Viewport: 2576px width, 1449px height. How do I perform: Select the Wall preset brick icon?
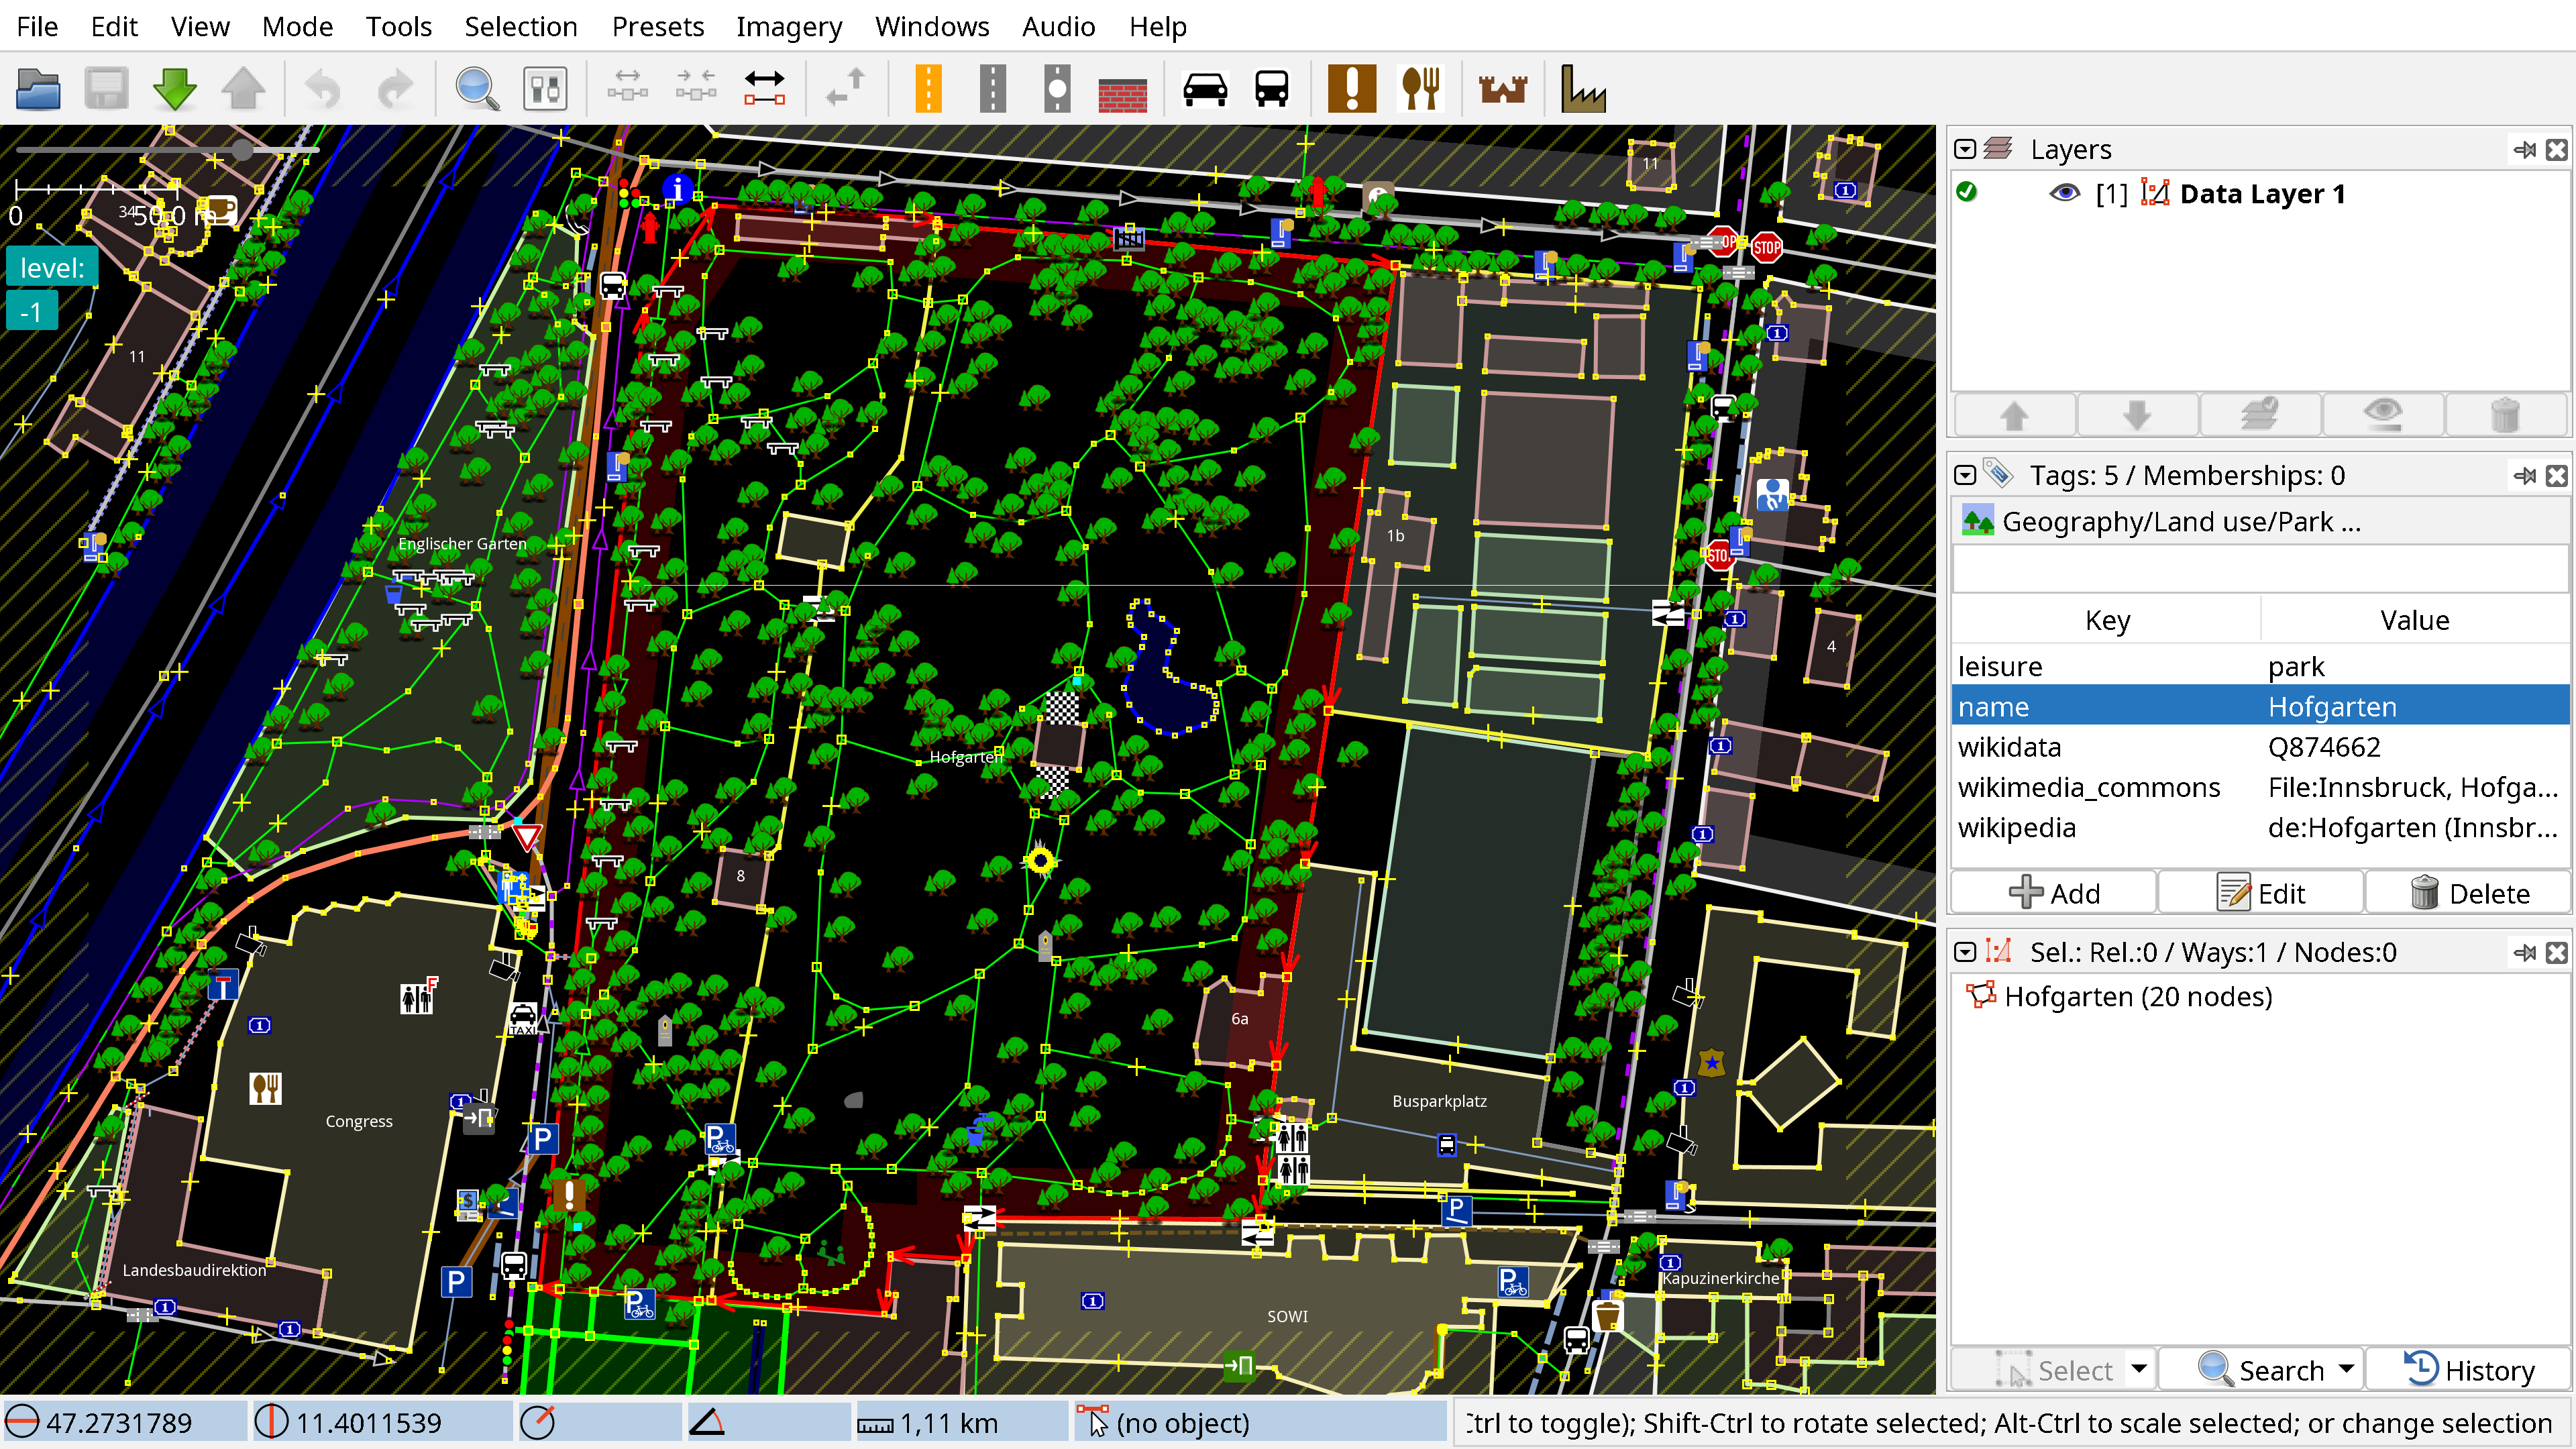click(x=1122, y=93)
